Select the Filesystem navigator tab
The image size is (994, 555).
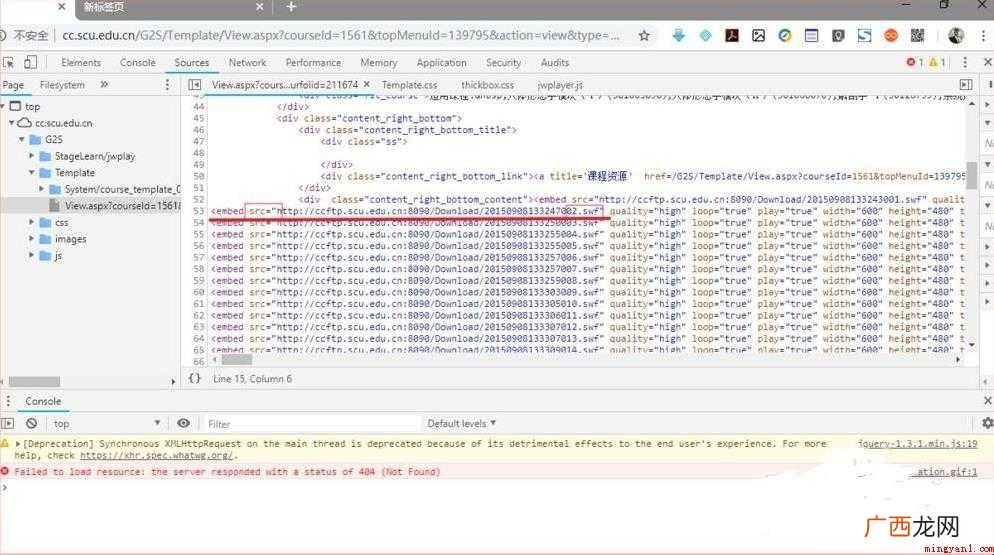pos(62,84)
